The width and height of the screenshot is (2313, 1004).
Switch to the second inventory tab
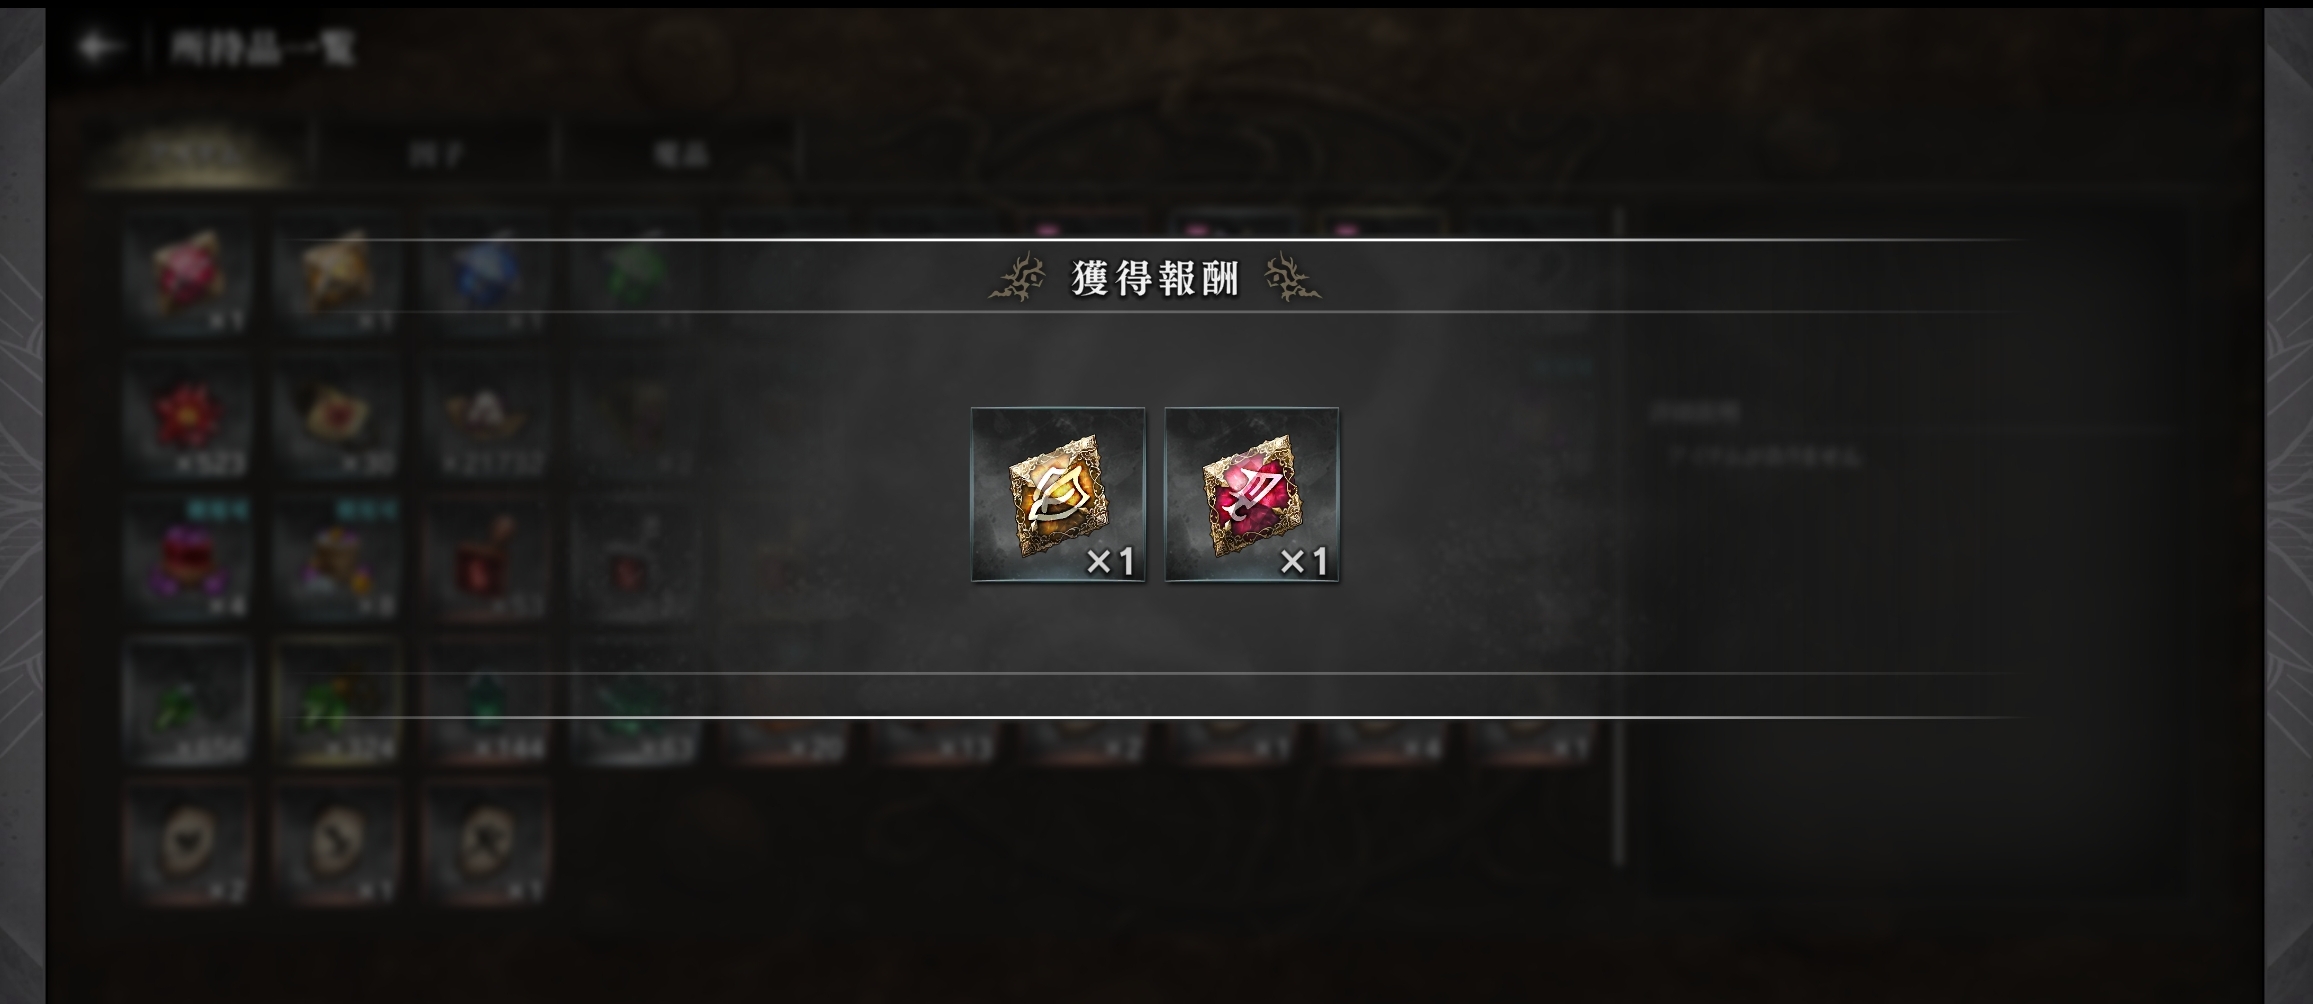tap(435, 153)
